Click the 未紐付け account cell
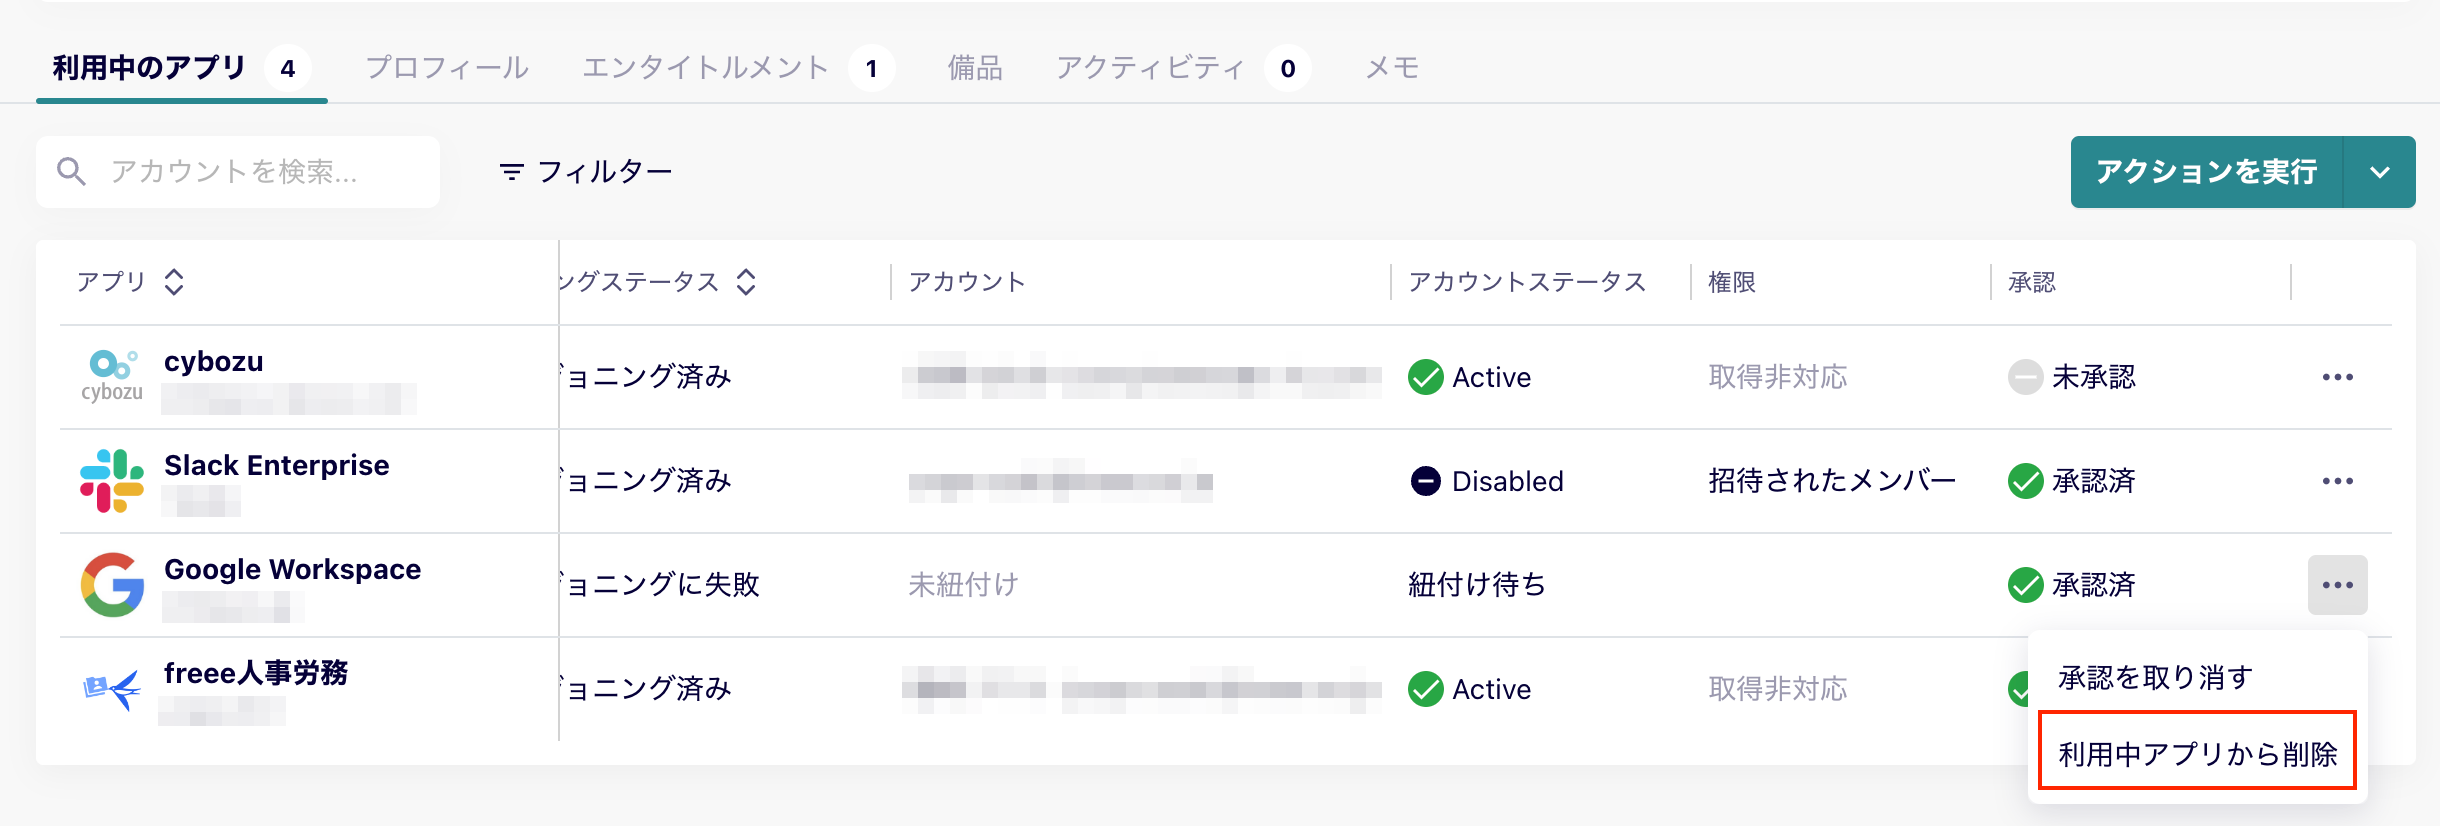 point(963,585)
